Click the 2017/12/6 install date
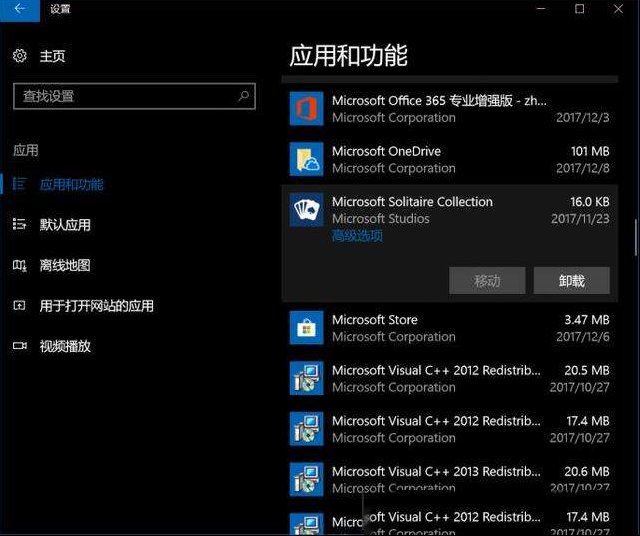This screenshot has height=536, width=640. point(582,337)
